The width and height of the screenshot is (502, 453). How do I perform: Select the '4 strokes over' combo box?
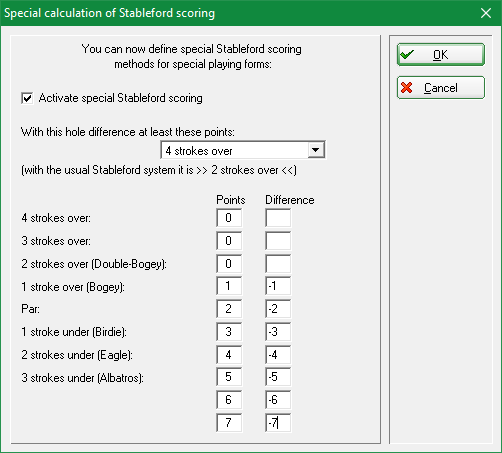point(243,150)
